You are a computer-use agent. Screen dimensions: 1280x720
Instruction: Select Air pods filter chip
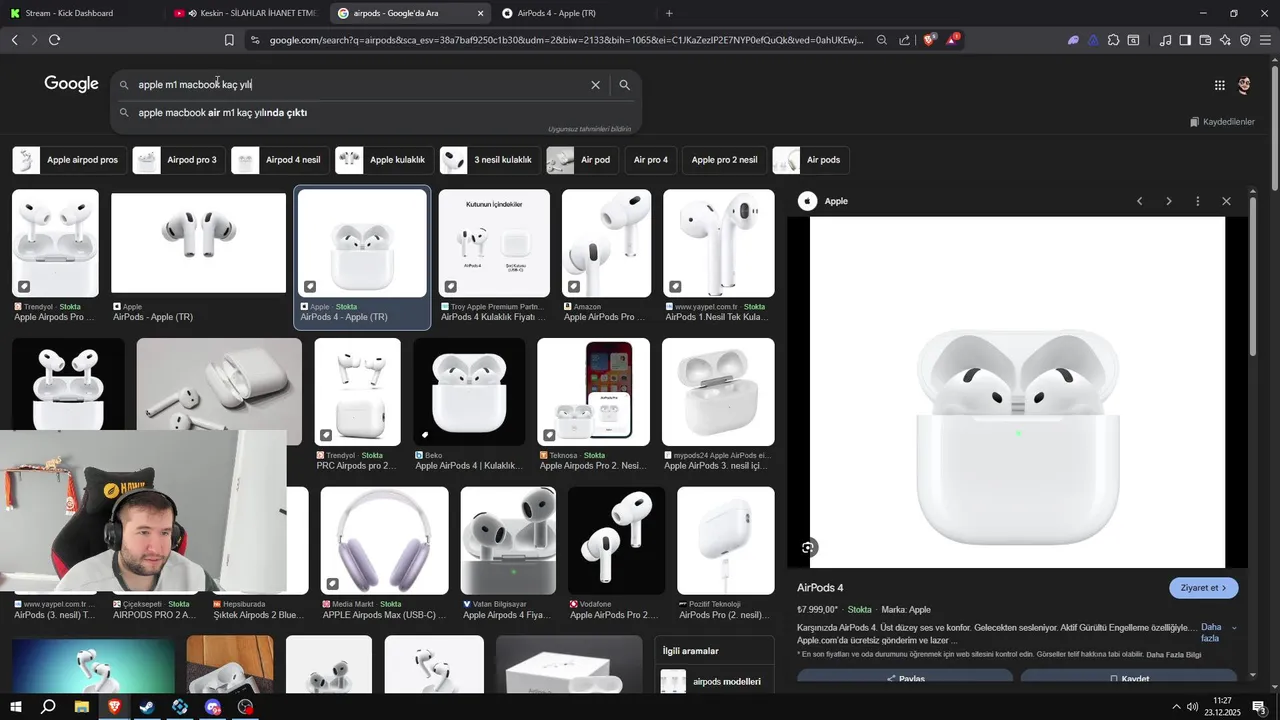pyautogui.click(x=810, y=160)
